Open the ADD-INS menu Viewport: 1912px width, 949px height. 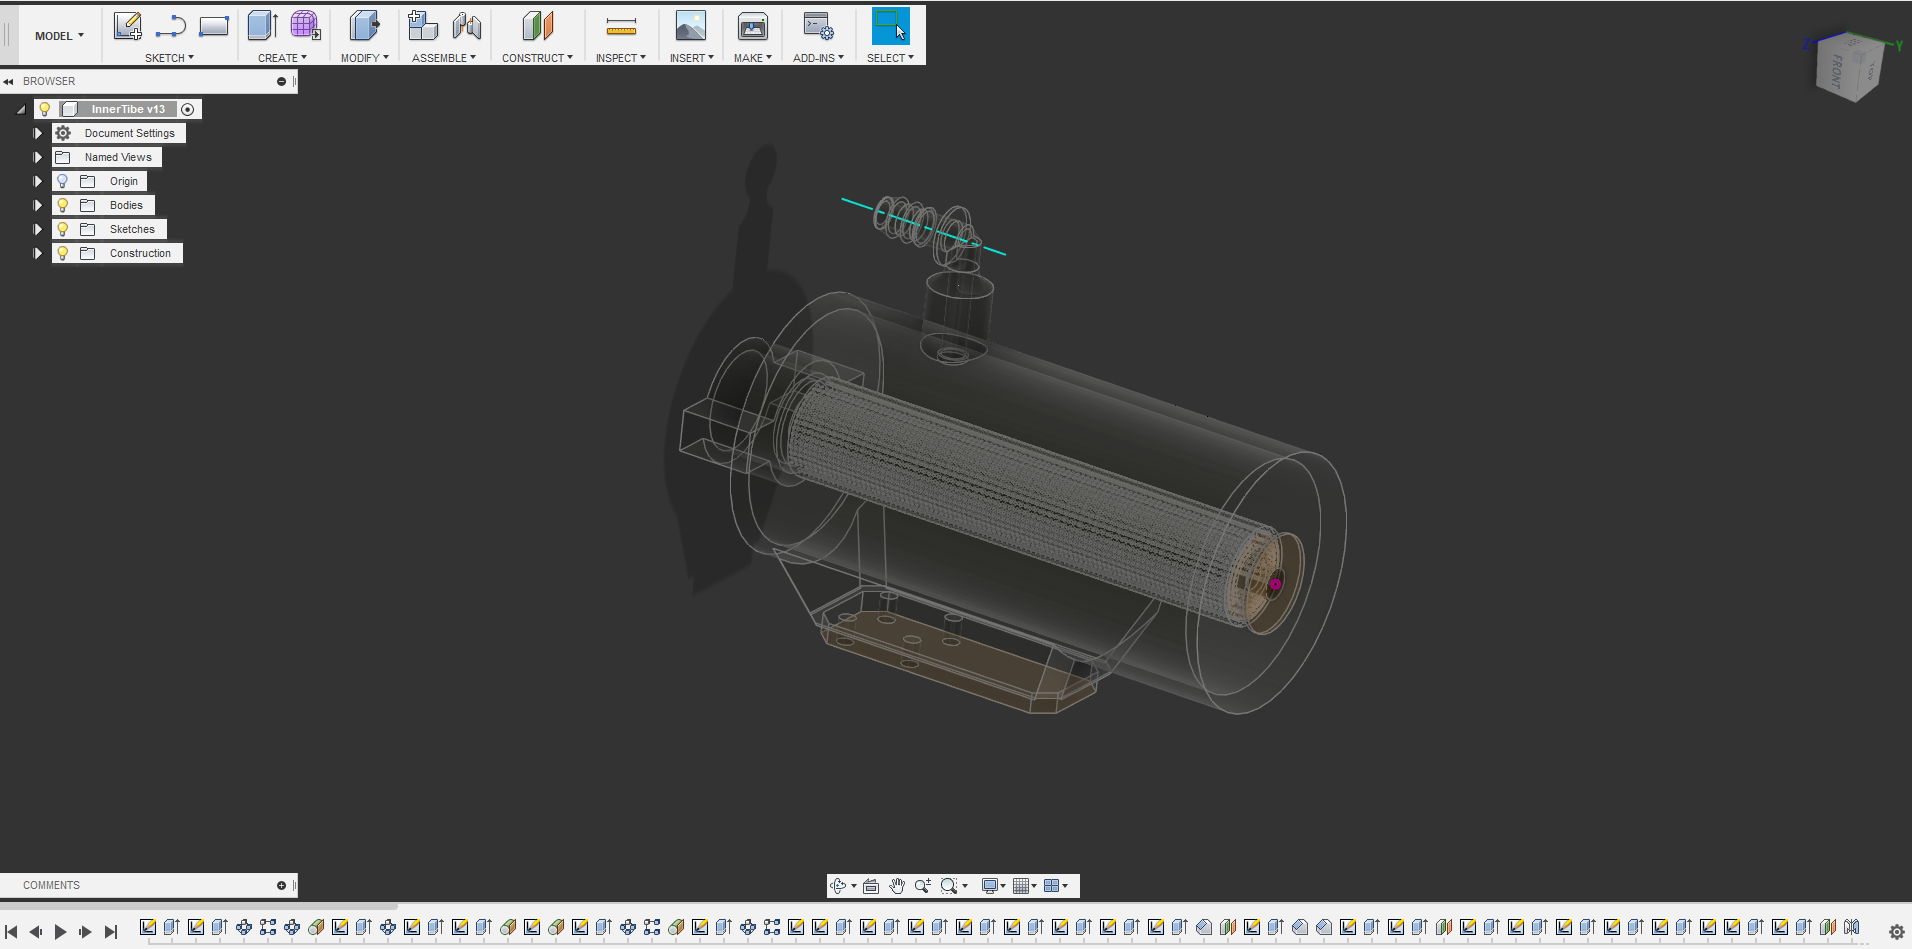(x=818, y=58)
